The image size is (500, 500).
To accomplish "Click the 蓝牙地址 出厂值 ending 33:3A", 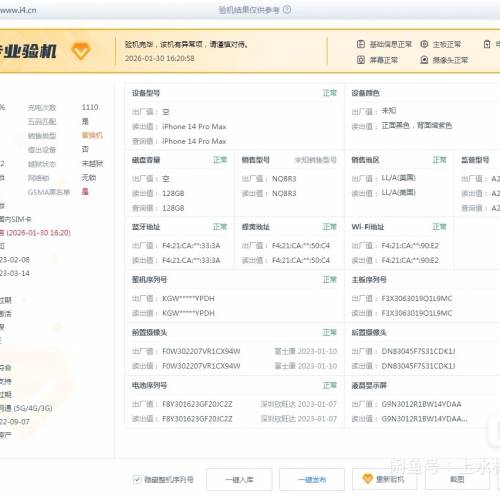I will coord(191,246).
